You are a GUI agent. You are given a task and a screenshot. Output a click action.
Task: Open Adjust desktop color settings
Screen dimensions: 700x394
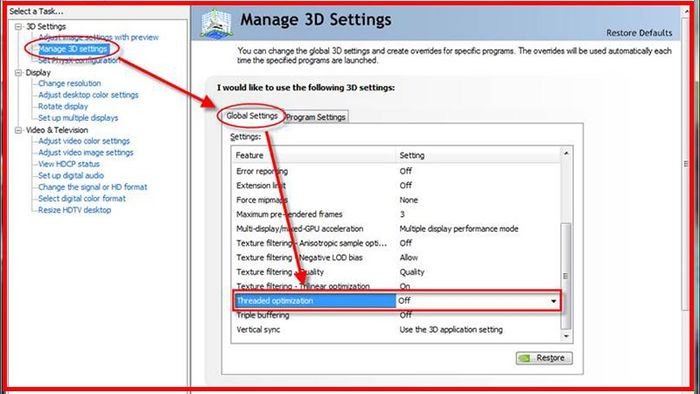(88, 95)
